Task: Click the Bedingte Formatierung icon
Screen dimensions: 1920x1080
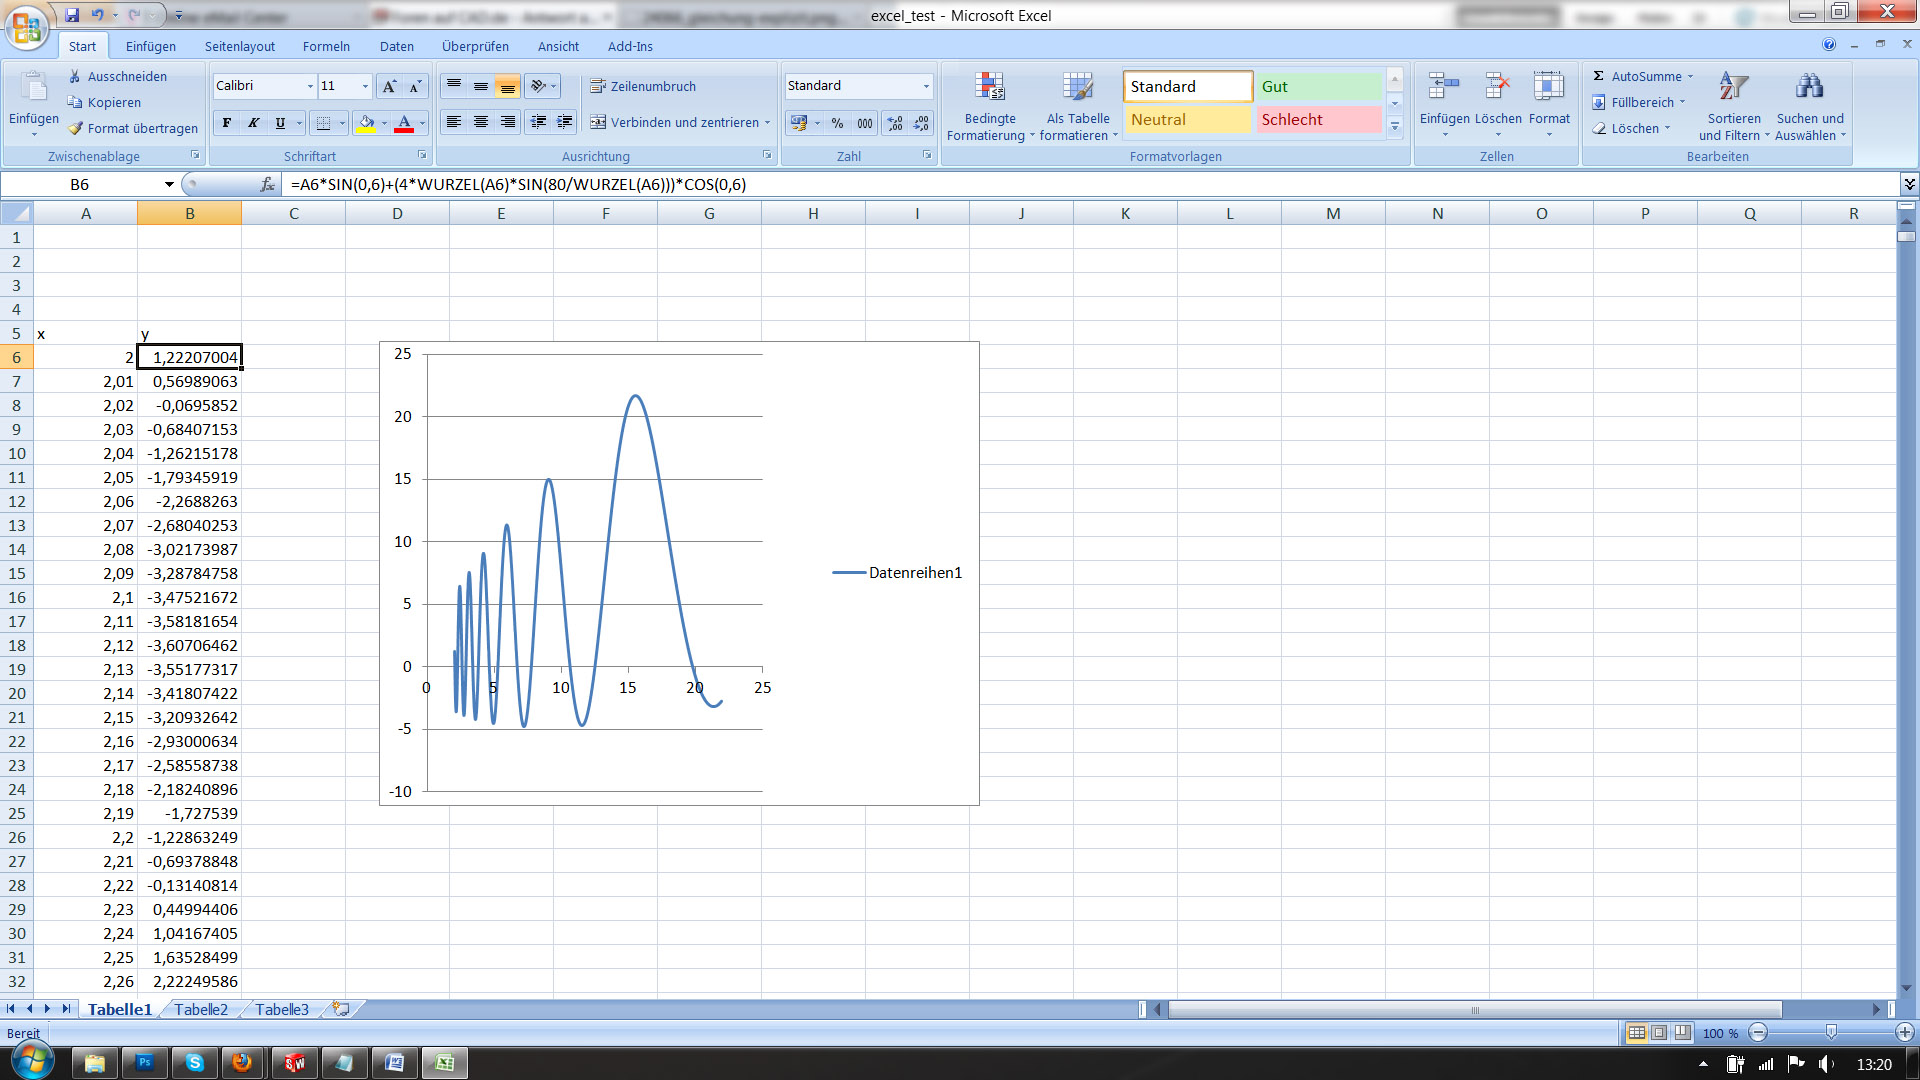Action: click(989, 88)
